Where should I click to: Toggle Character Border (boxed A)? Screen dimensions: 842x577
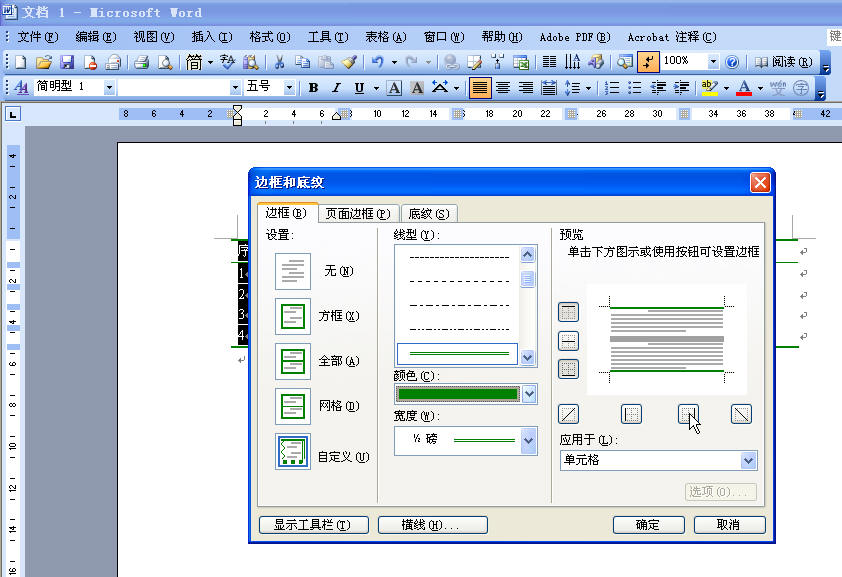pos(394,87)
